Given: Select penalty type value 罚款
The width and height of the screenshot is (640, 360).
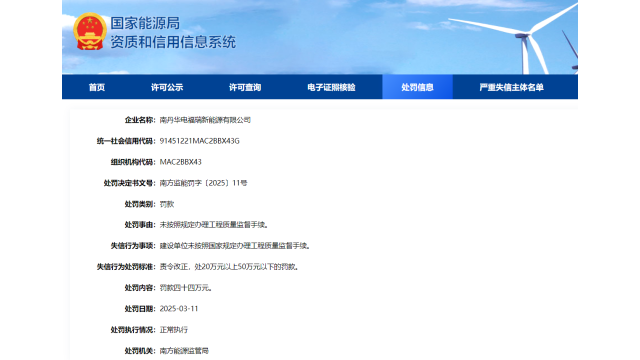Looking at the screenshot, I should [x=167, y=204].
